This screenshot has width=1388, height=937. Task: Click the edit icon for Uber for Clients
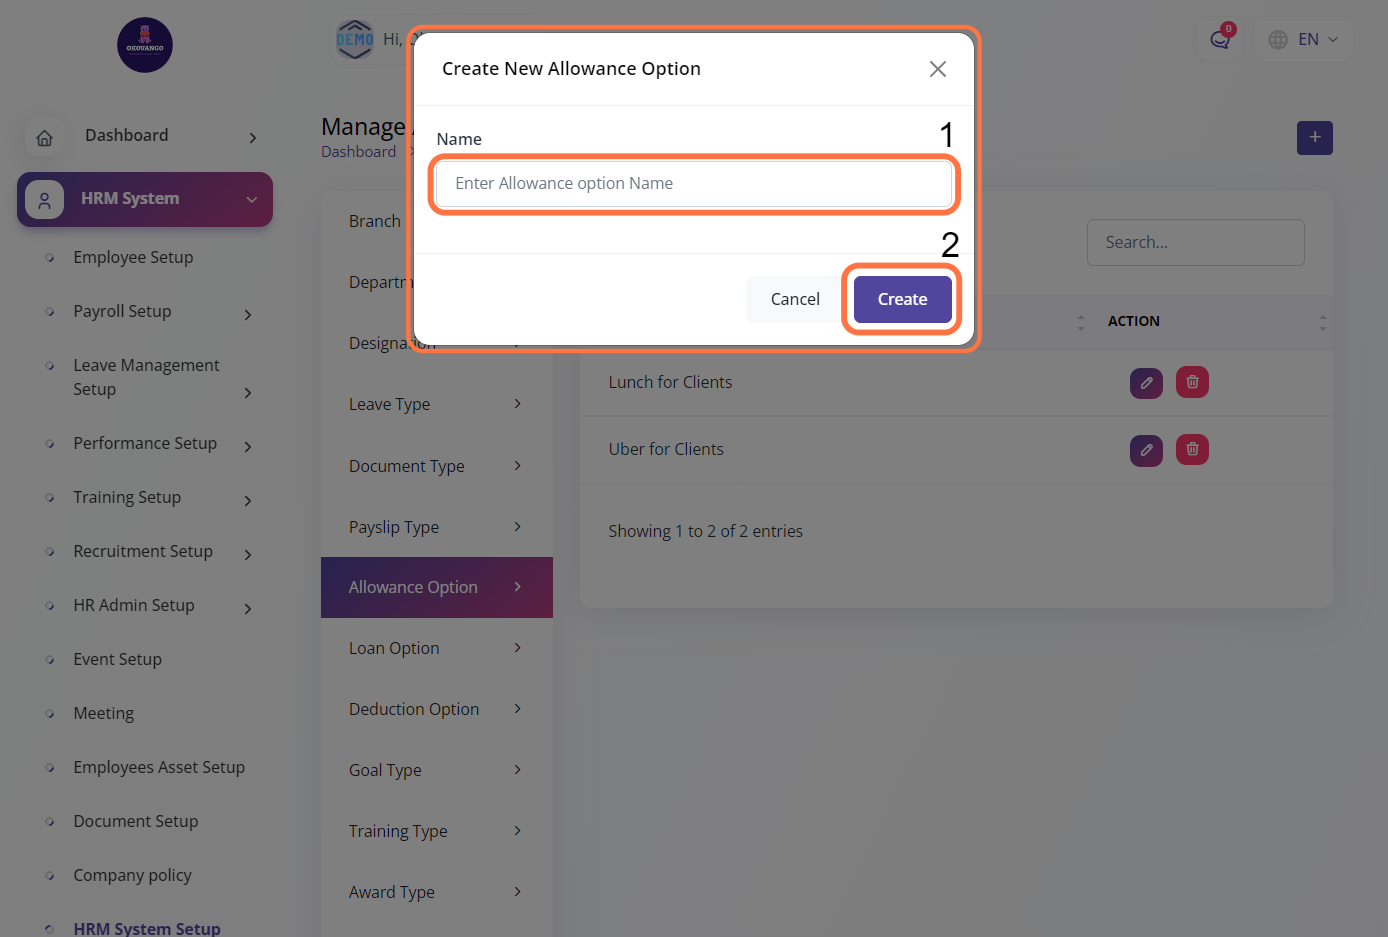click(1146, 450)
